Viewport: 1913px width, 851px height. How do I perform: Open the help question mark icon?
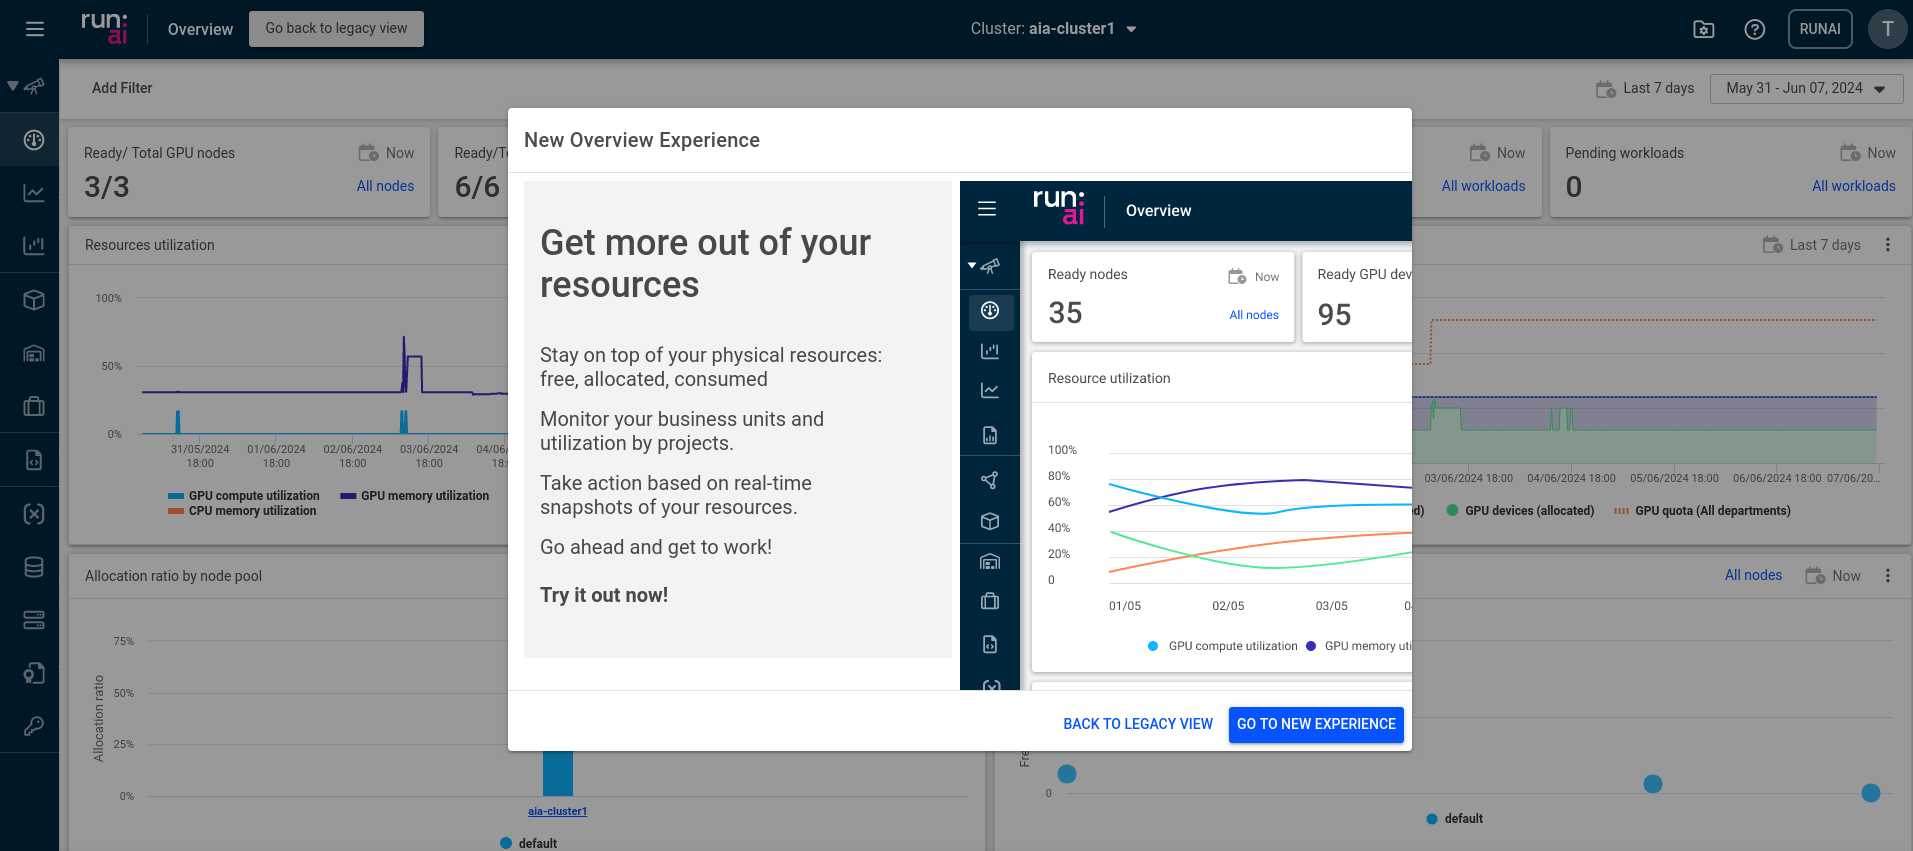coord(1754,29)
